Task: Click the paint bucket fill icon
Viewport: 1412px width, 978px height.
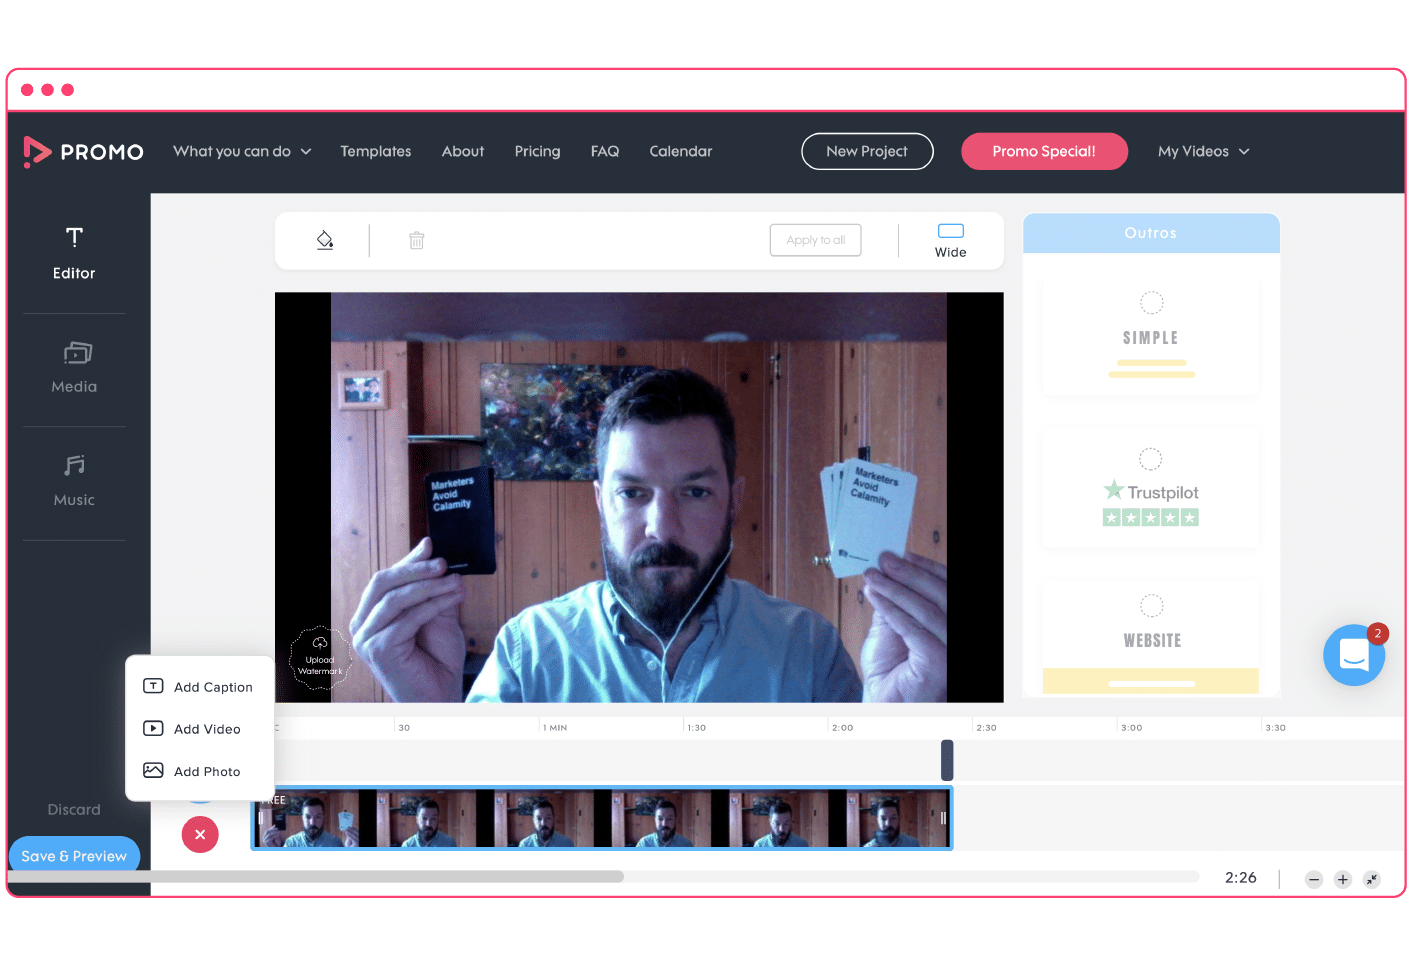Action: tap(325, 240)
